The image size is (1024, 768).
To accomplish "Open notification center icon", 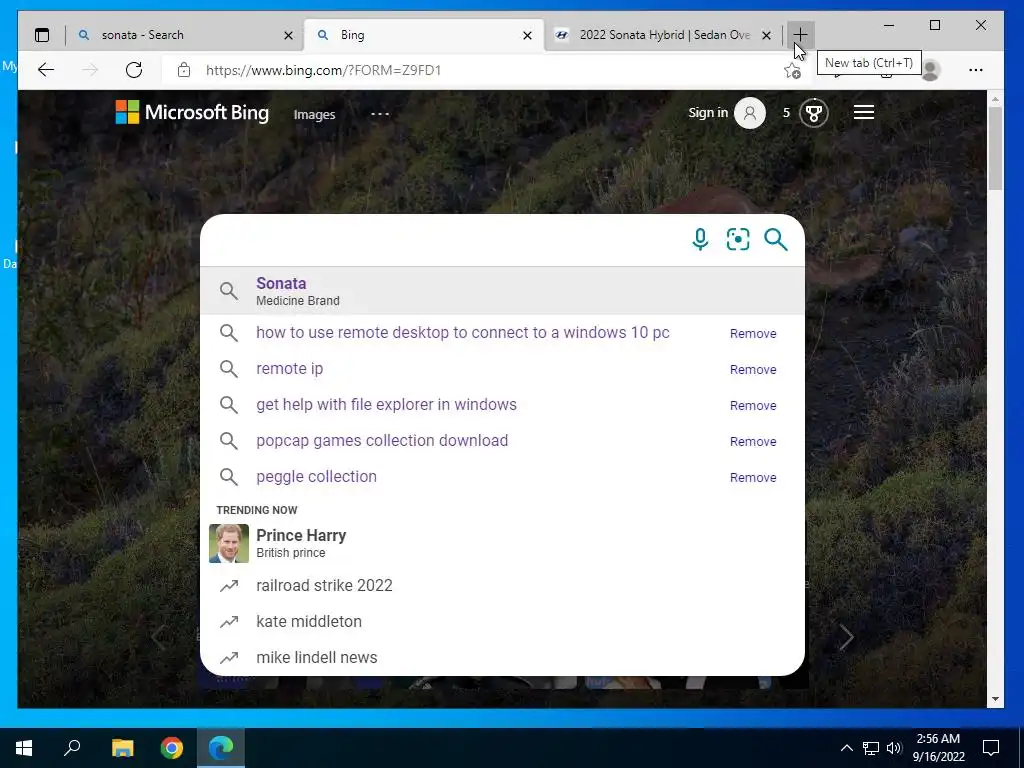I will (991, 748).
